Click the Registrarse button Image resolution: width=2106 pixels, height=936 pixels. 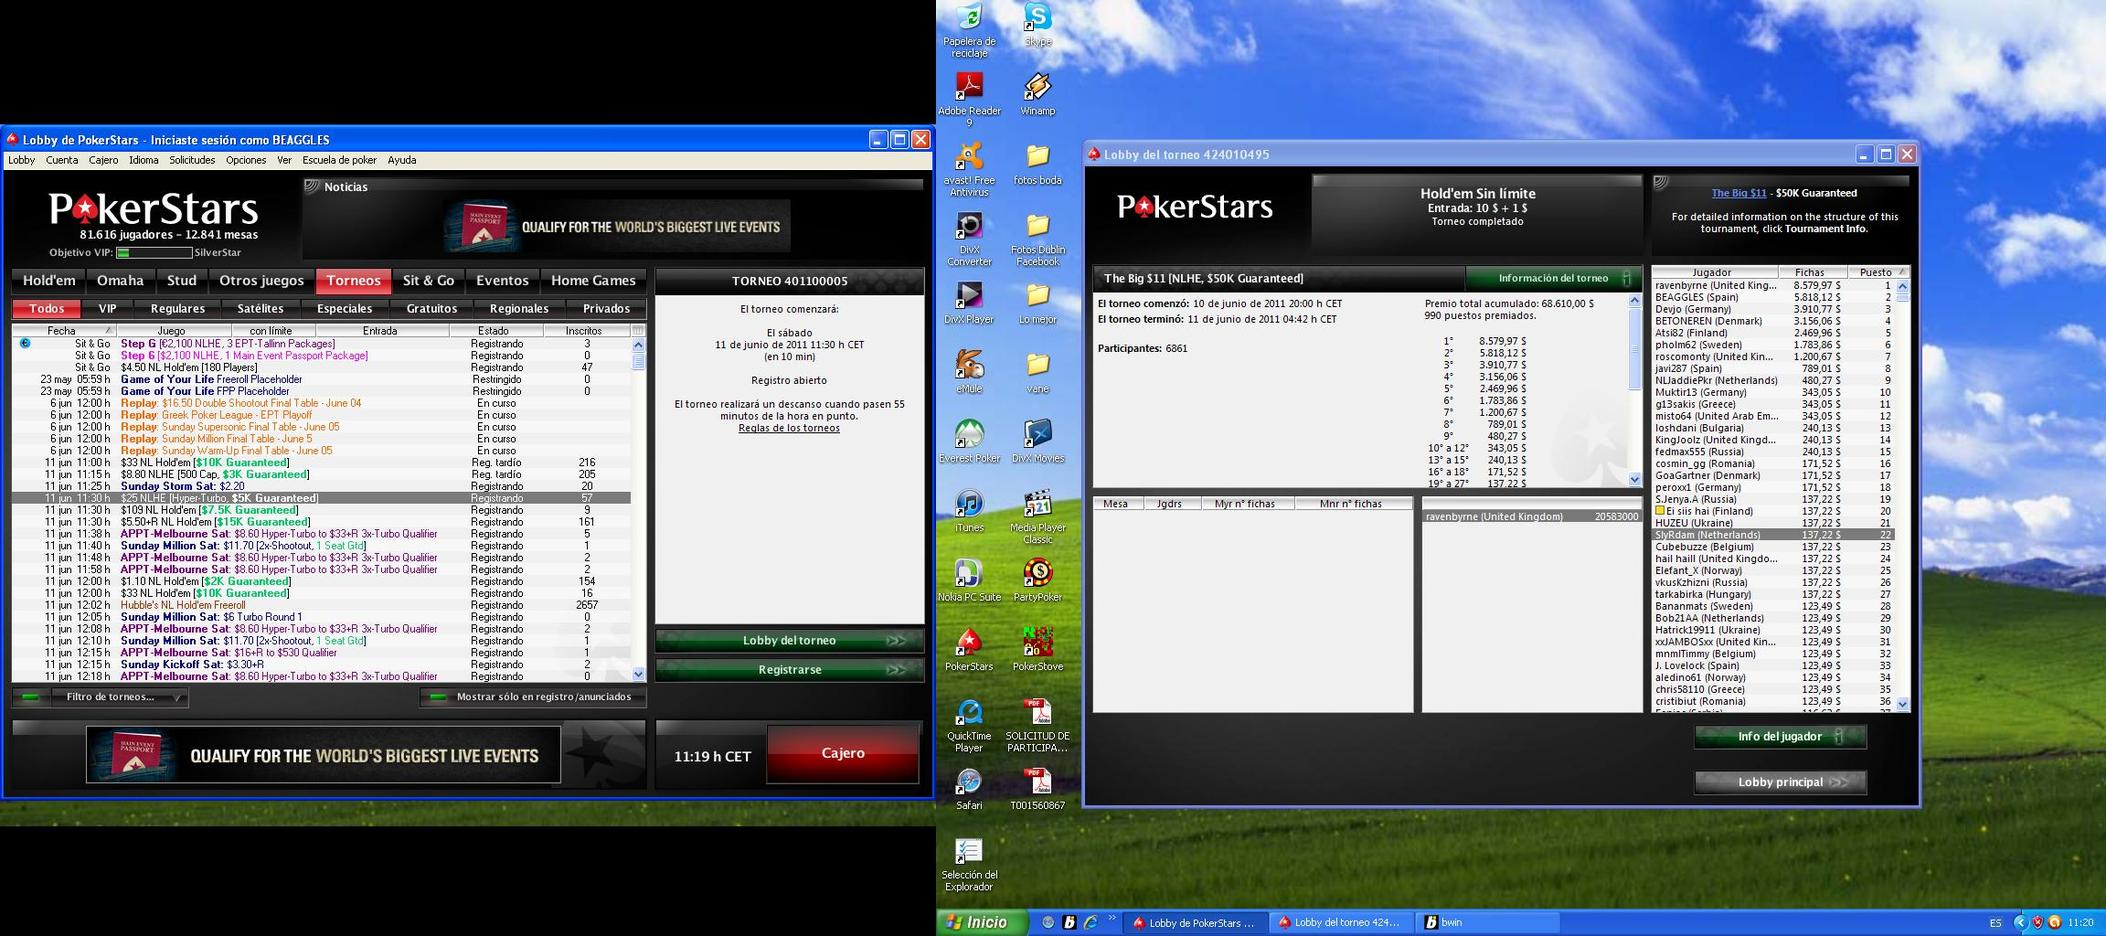click(x=790, y=669)
